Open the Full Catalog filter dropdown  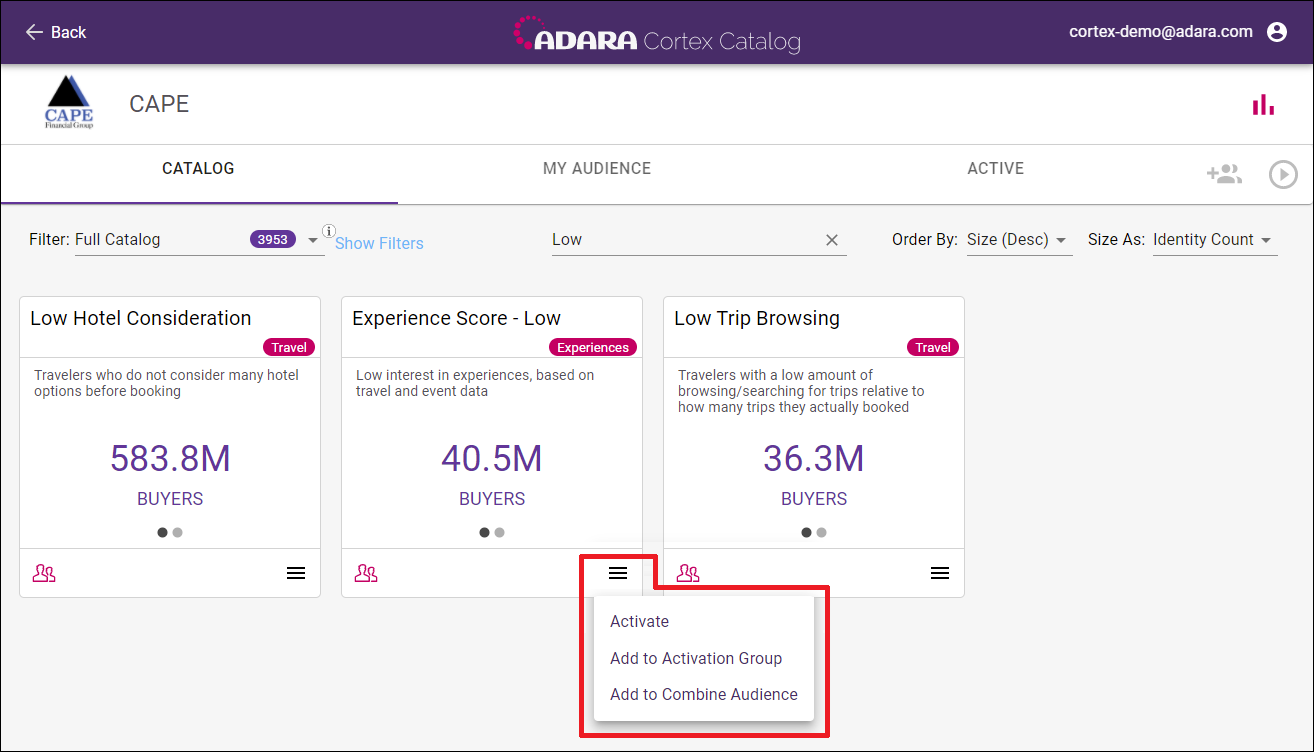[200, 240]
